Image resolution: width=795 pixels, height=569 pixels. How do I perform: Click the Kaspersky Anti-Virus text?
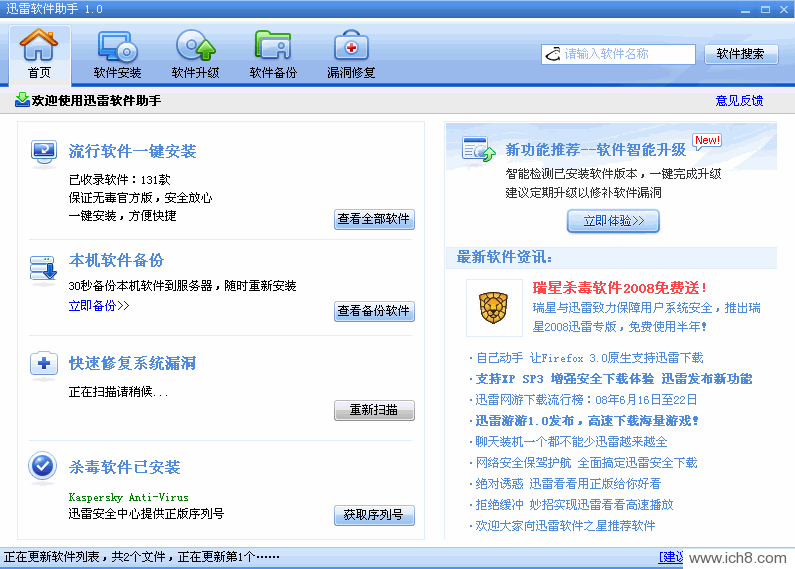(x=129, y=497)
